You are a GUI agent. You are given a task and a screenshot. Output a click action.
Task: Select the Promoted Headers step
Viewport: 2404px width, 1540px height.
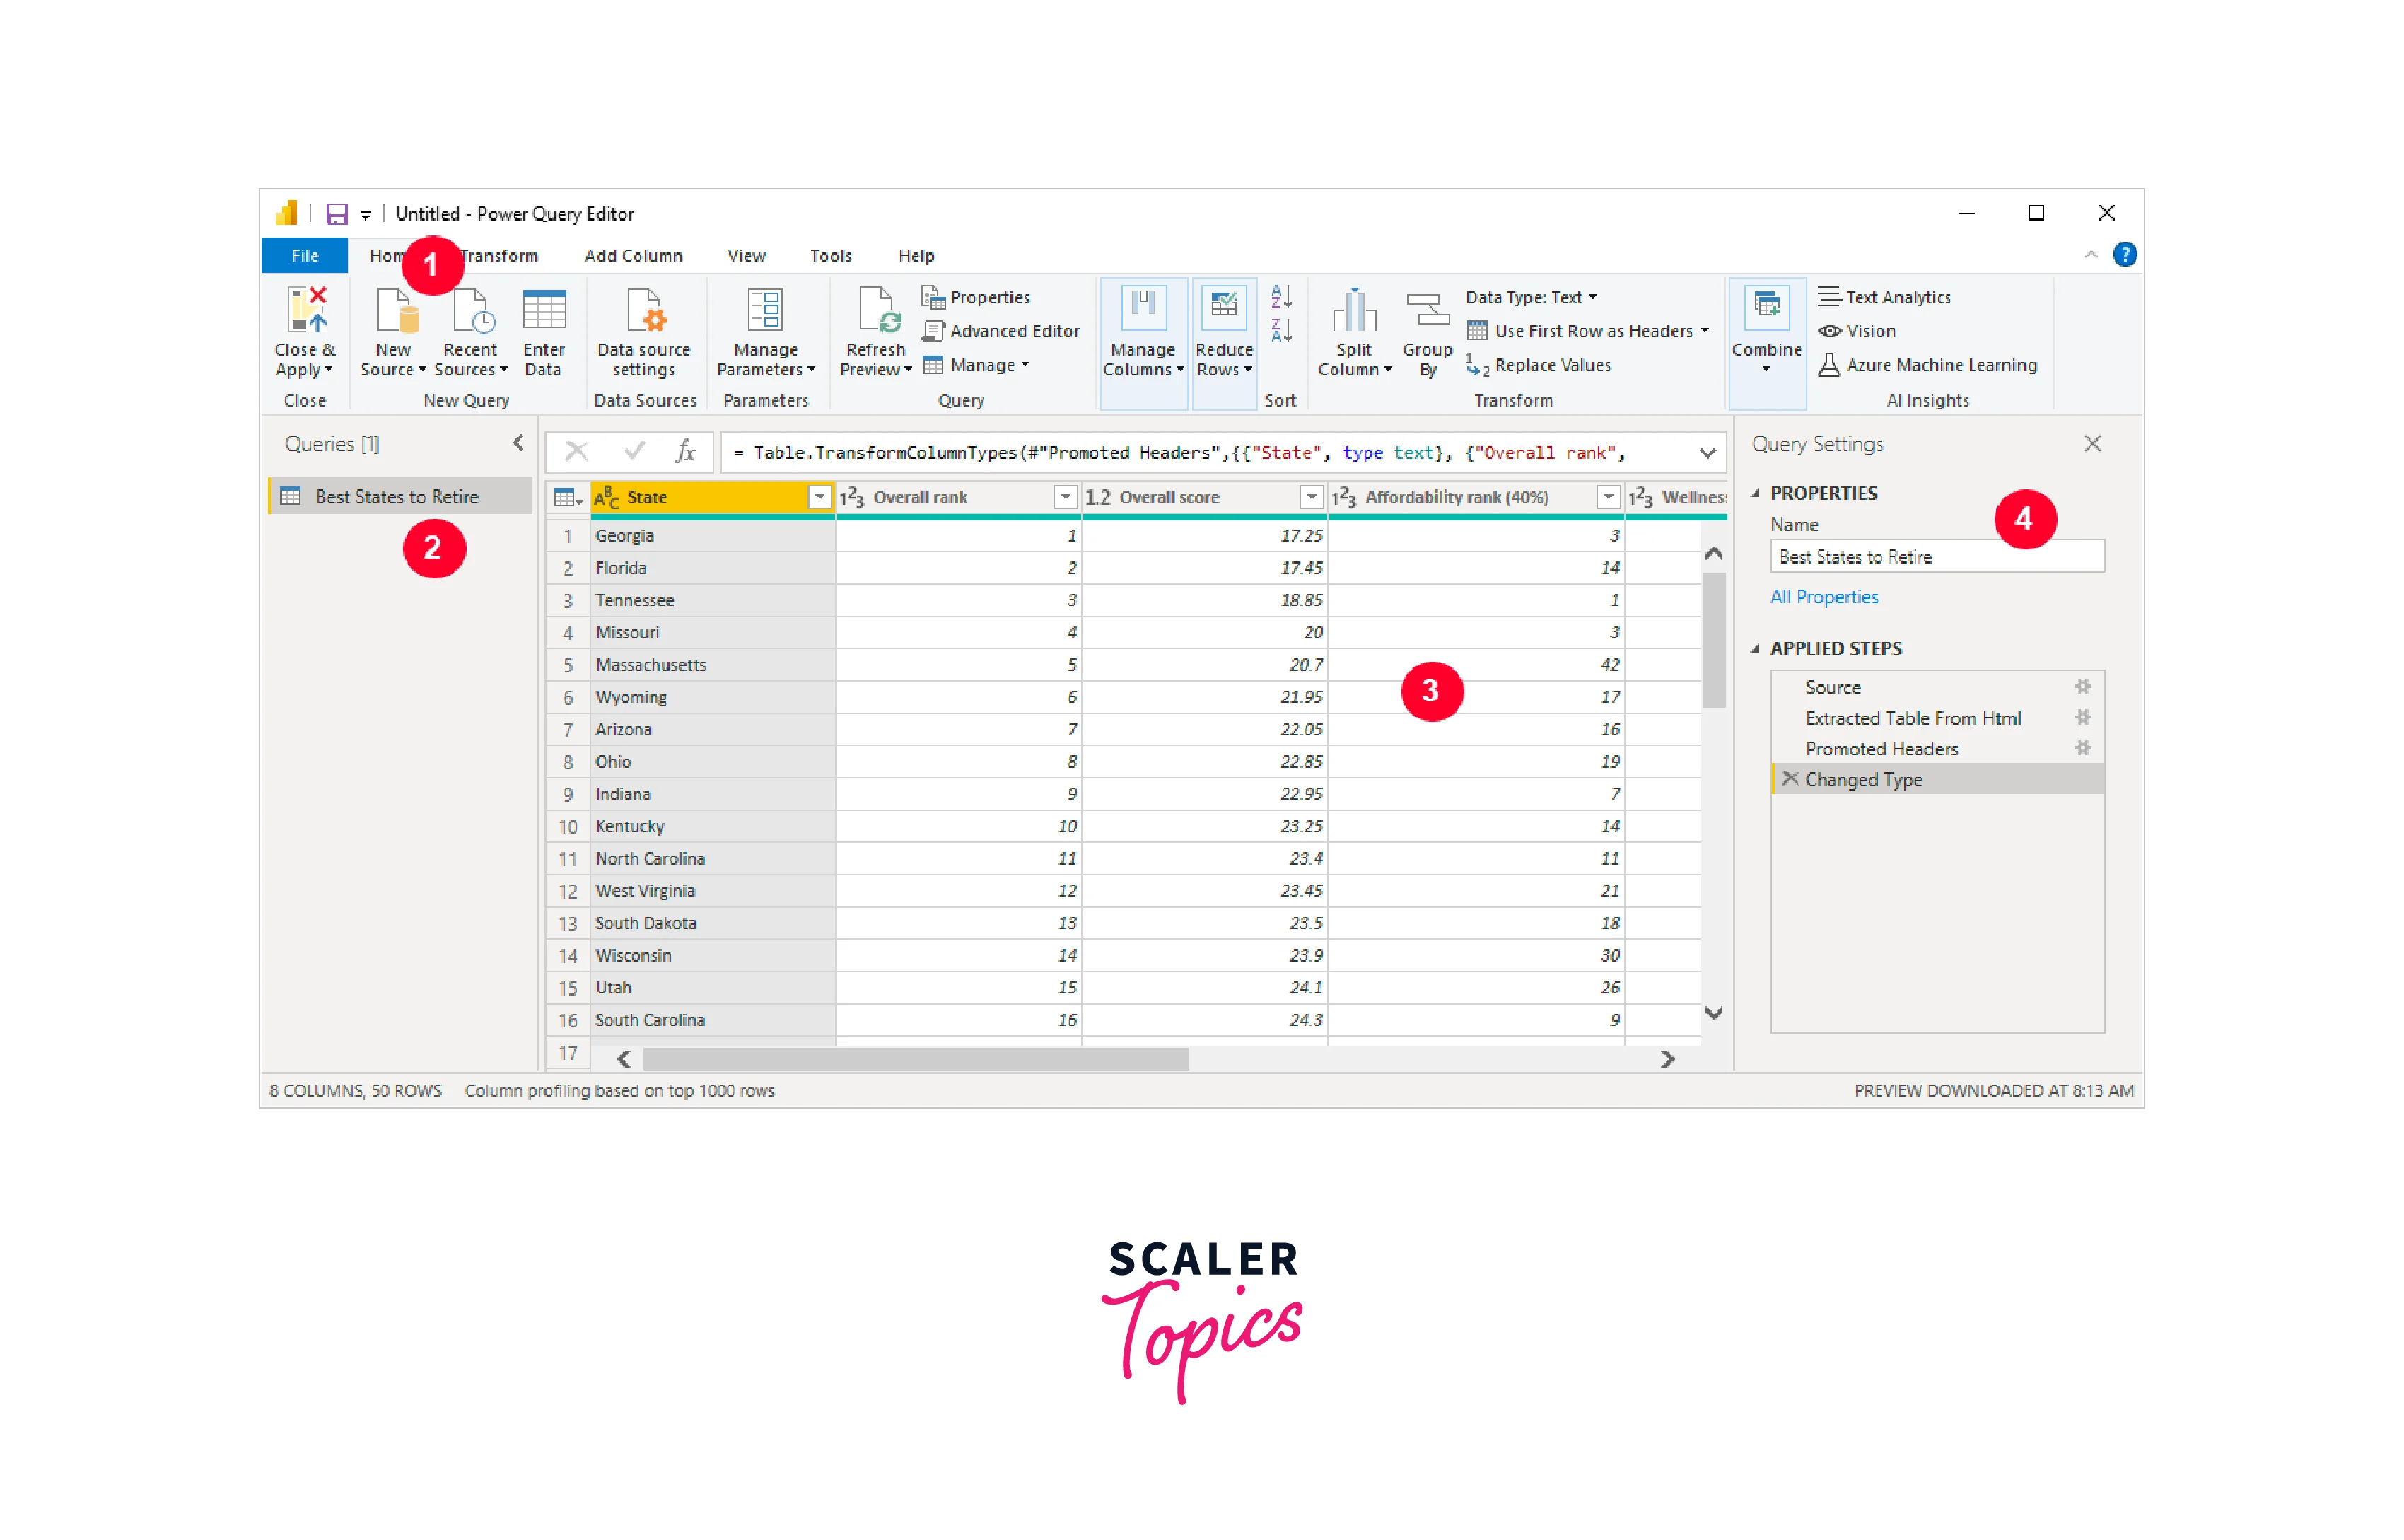pyautogui.click(x=1881, y=749)
